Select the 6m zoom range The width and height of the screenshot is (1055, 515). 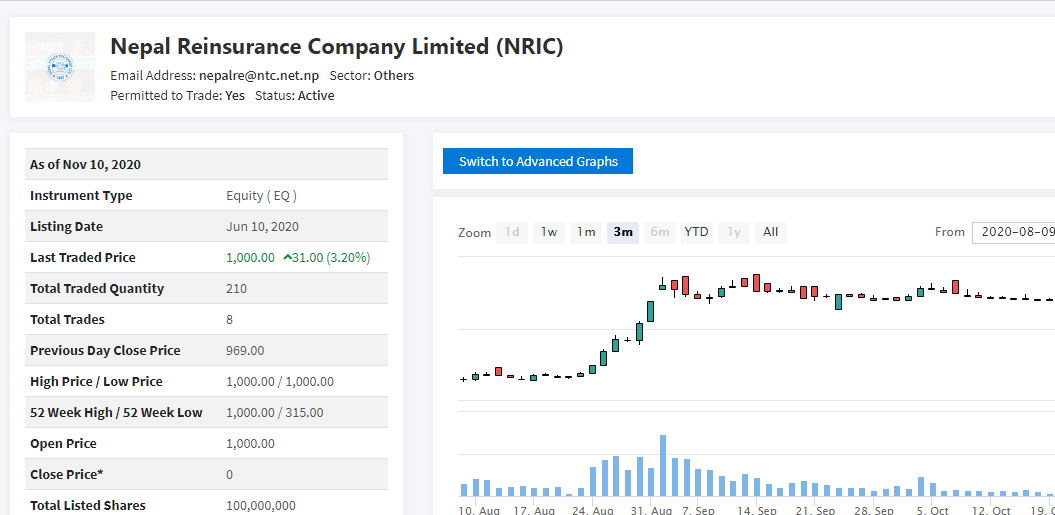point(660,232)
